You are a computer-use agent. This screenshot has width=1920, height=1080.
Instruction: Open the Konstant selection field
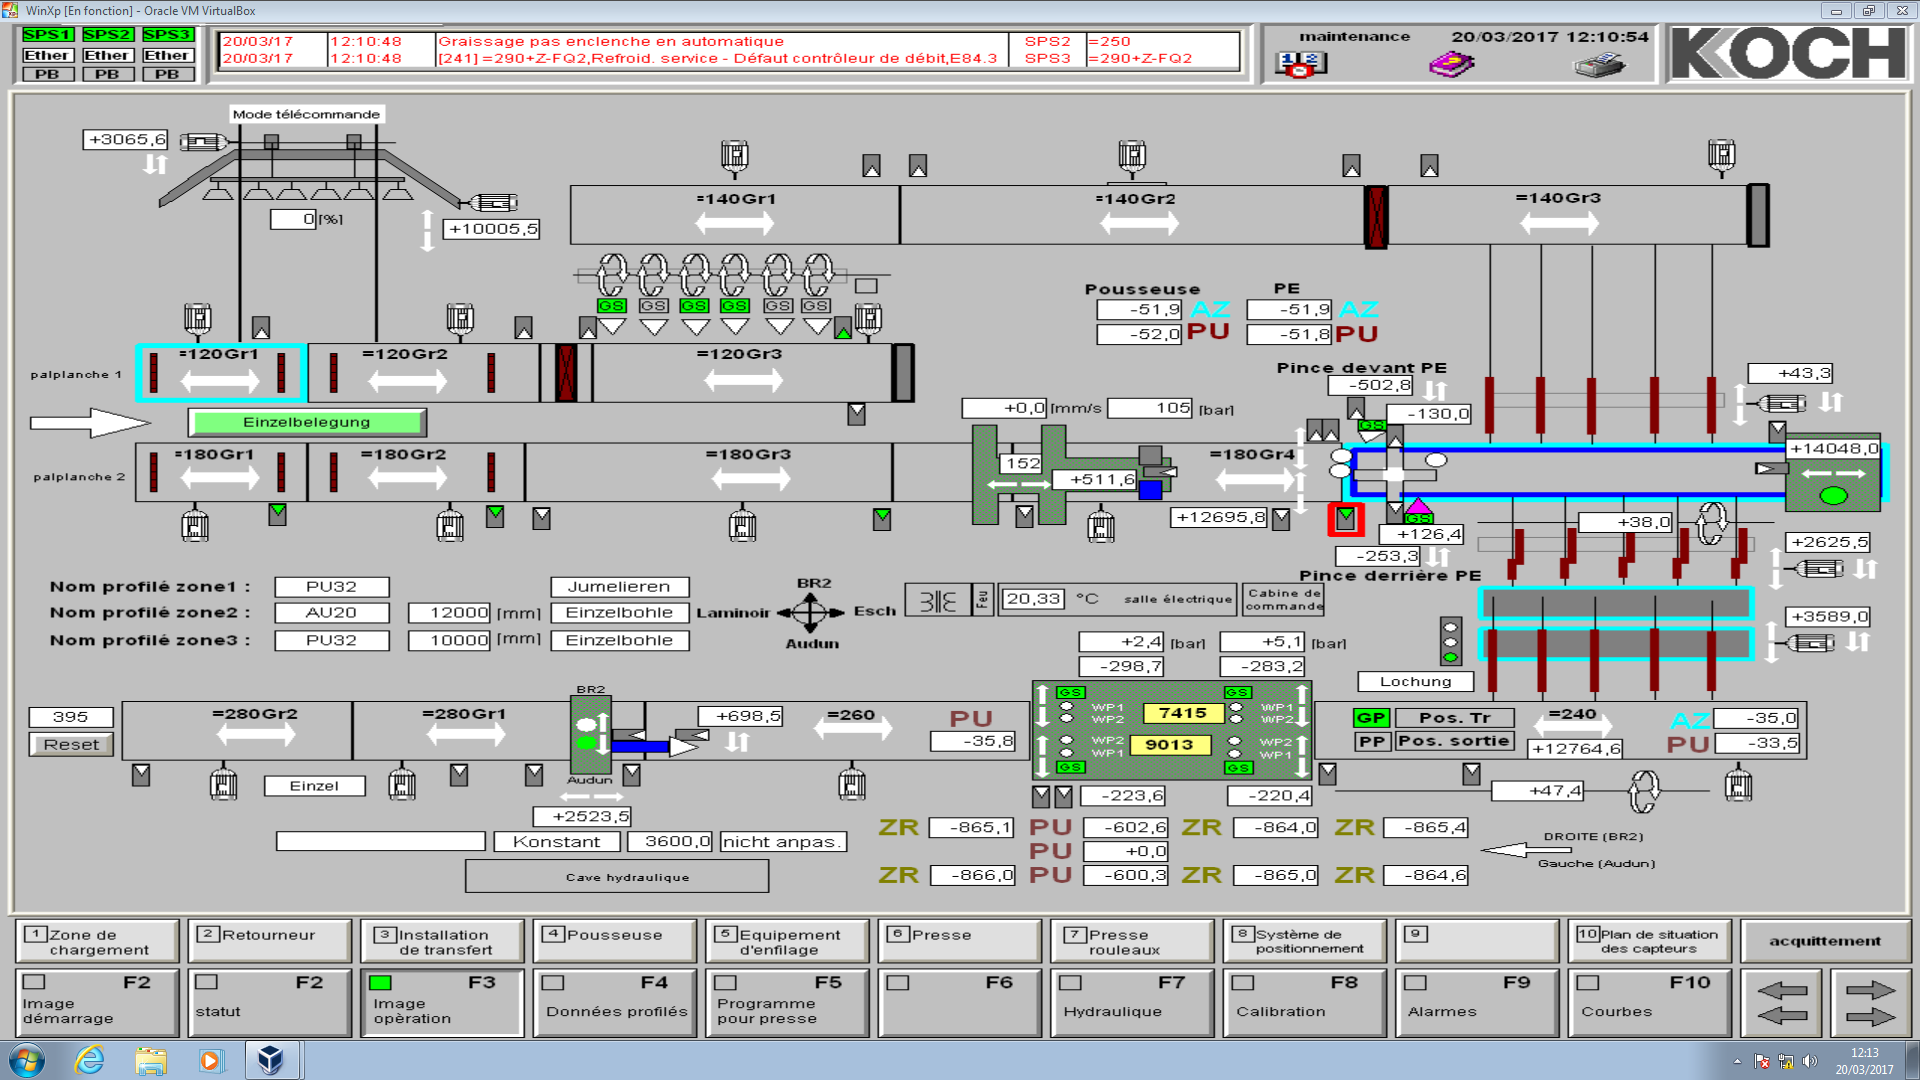(556, 842)
